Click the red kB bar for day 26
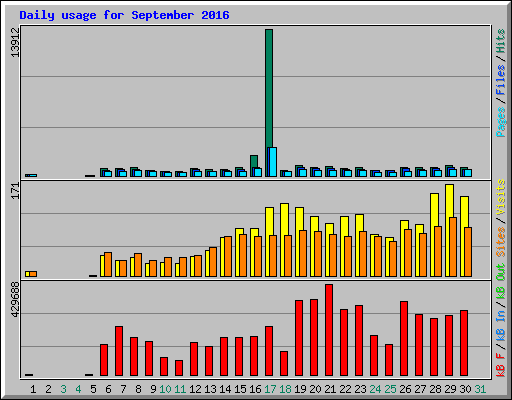The height and width of the screenshot is (400, 512). pyautogui.click(x=404, y=339)
